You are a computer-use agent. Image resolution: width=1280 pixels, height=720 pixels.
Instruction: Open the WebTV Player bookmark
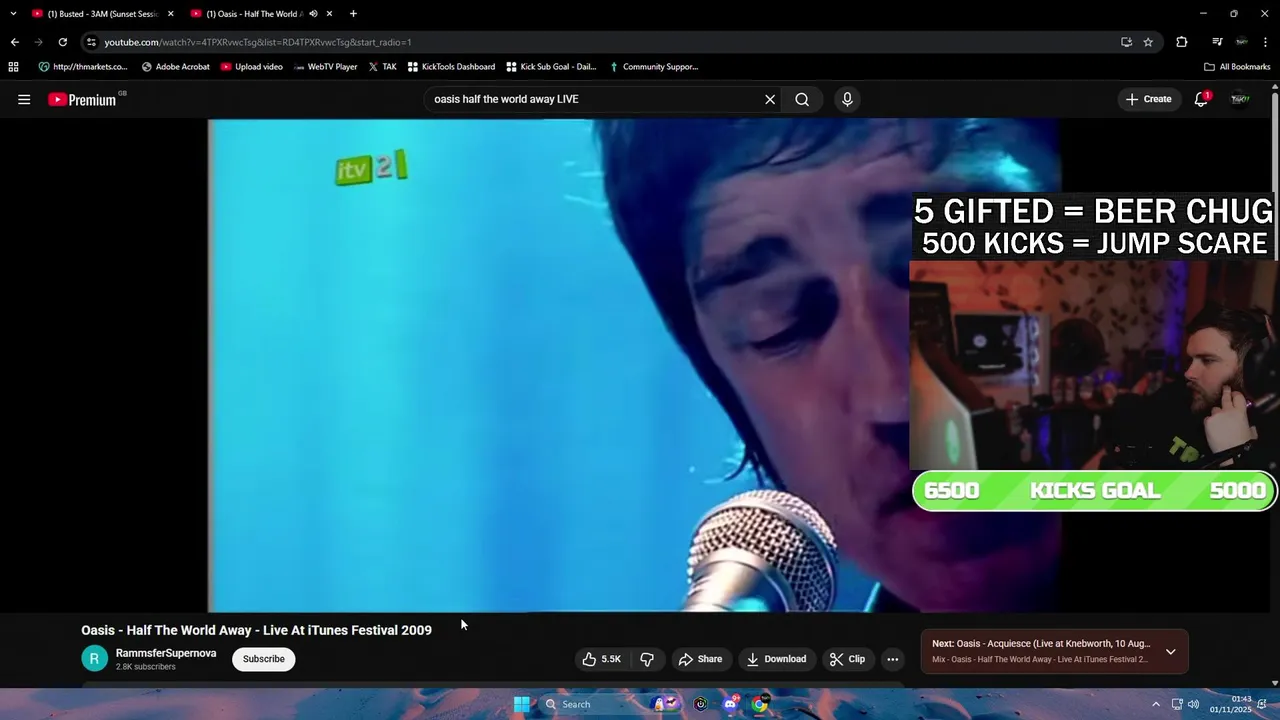click(325, 67)
